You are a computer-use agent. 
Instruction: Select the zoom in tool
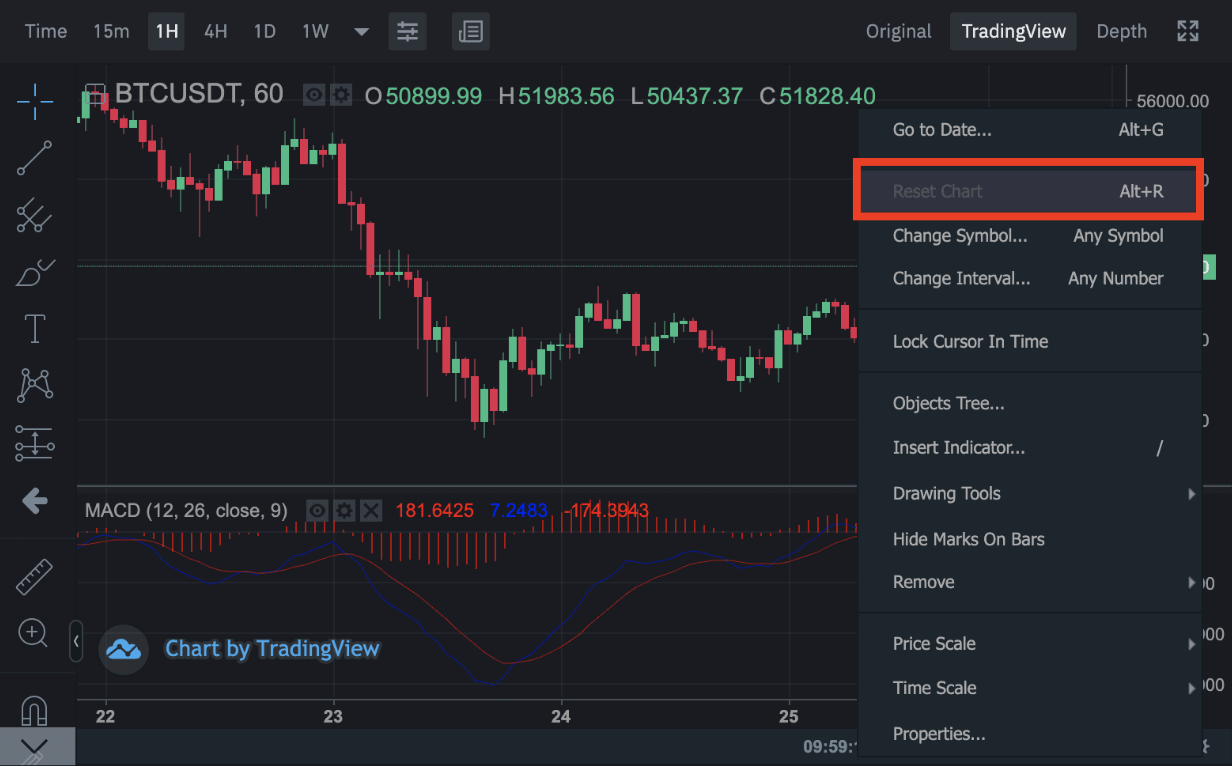coord(33,633)
